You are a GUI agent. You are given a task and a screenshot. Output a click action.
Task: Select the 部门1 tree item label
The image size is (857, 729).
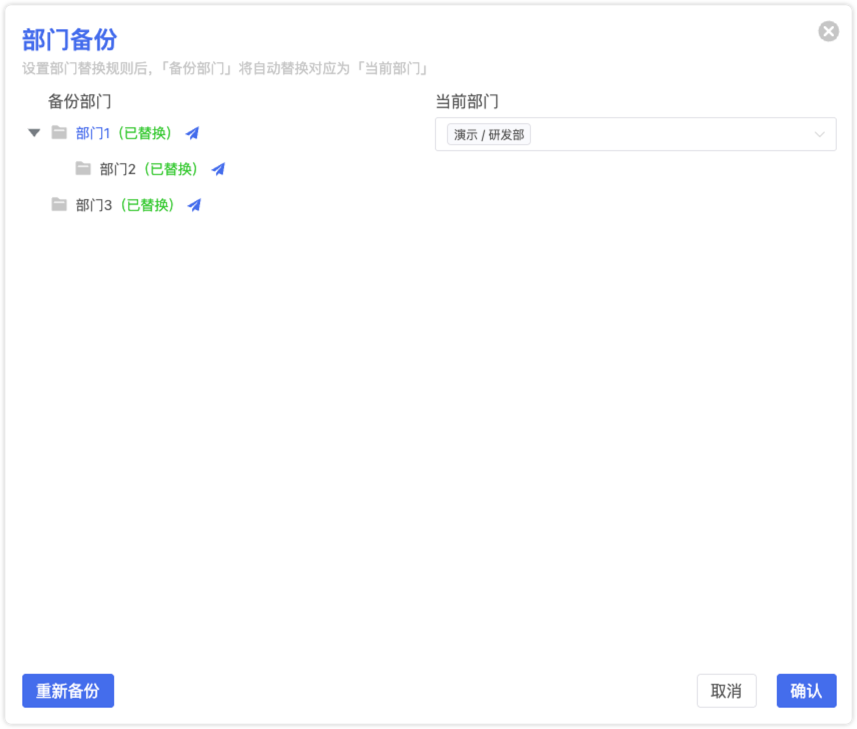pyautogui.click(x=93, y=133)
